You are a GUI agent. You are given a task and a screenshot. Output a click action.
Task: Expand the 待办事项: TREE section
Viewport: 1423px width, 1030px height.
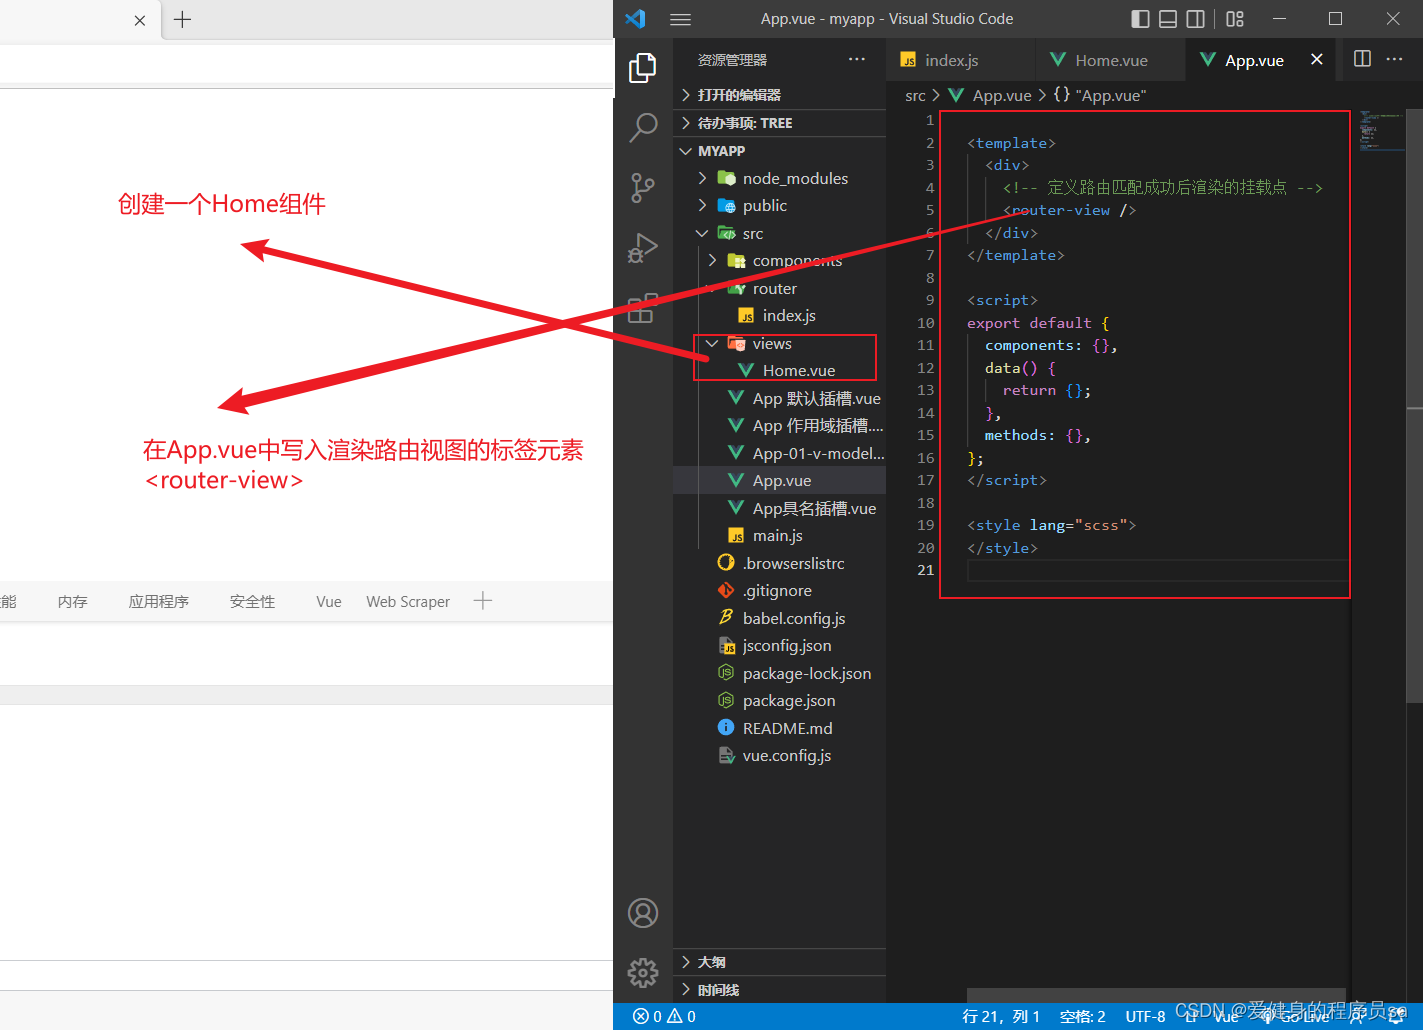[x=779, y=123]
